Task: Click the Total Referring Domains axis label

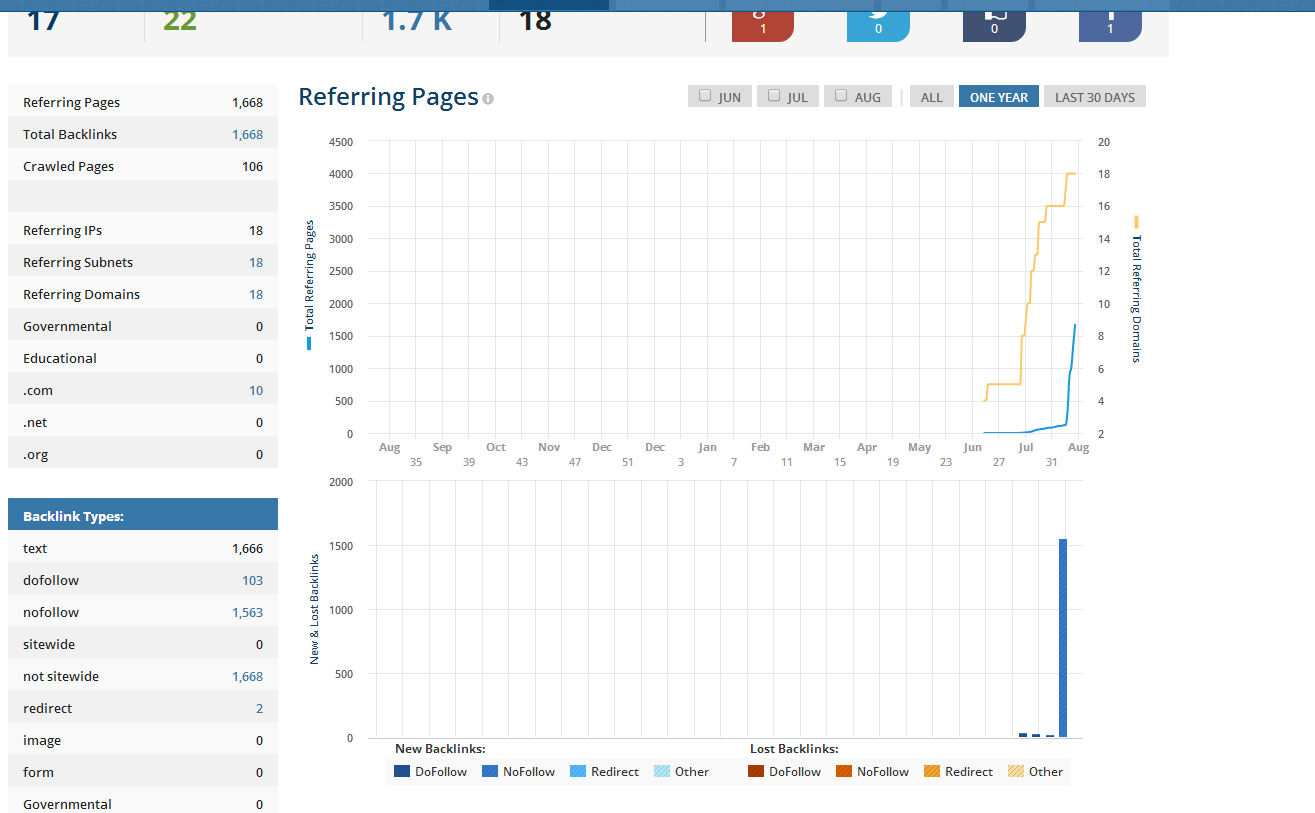Action: [x=1136, y=299]
